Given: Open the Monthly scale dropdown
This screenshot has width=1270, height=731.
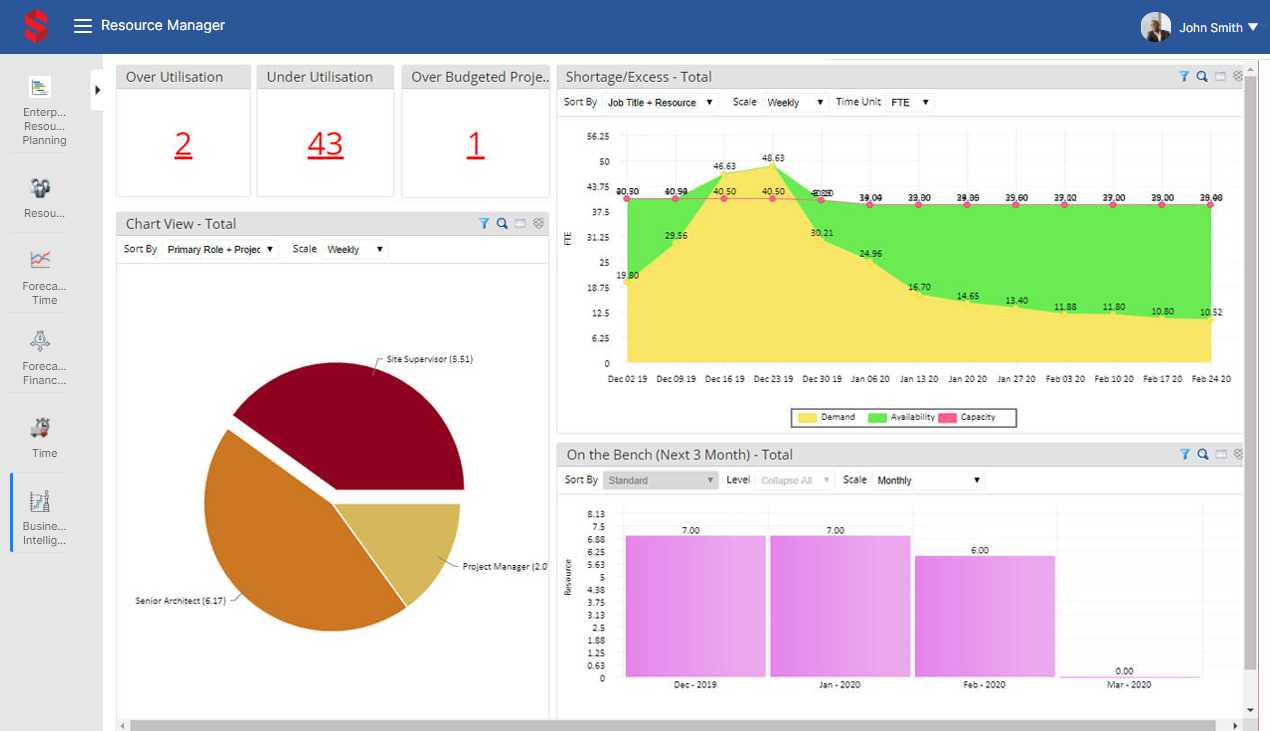Looking at the screenshot, I should pyautogui.click(x=928, y=481).
